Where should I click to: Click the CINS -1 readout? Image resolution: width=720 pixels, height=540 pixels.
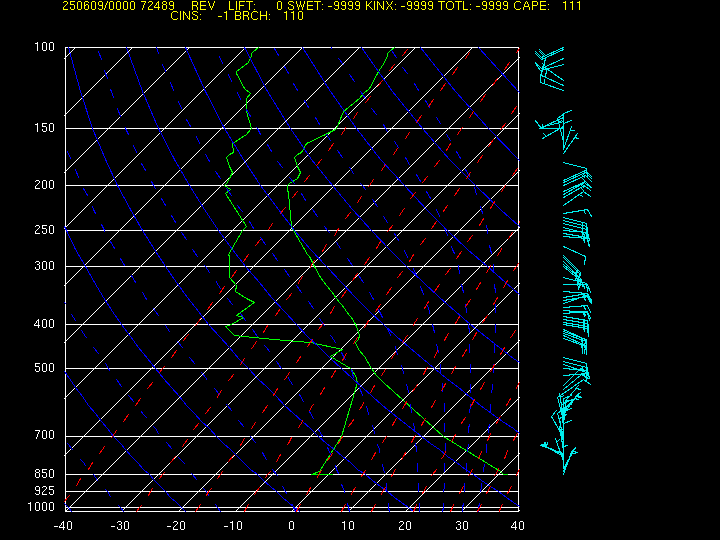click(x=200, y=16)
